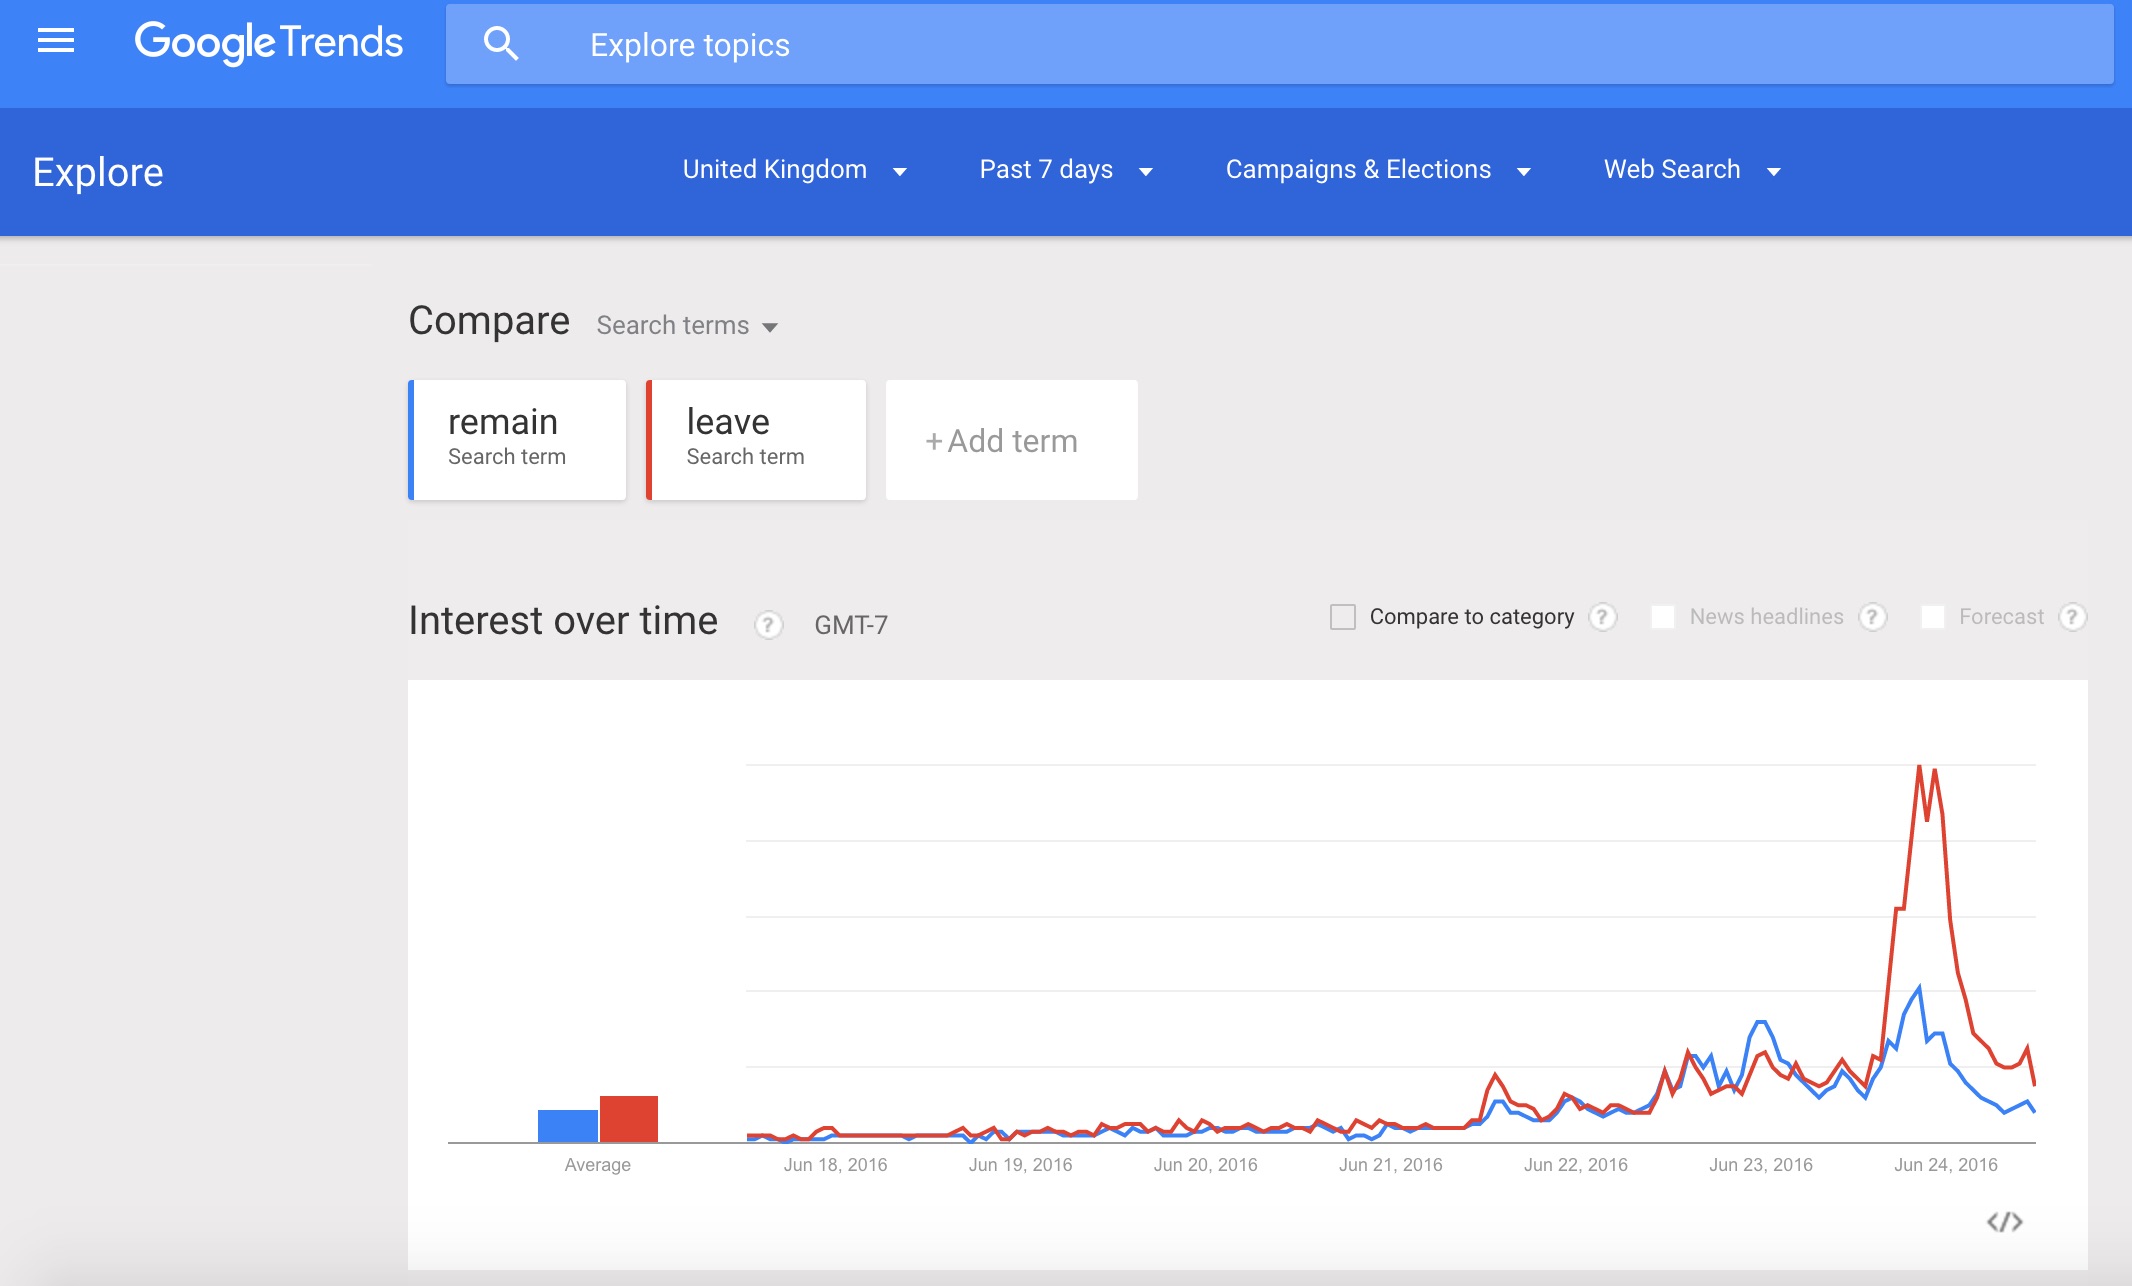Click the embed code icon
This screenshot has width=2132, height=1286.
tap(2004, 1222)
